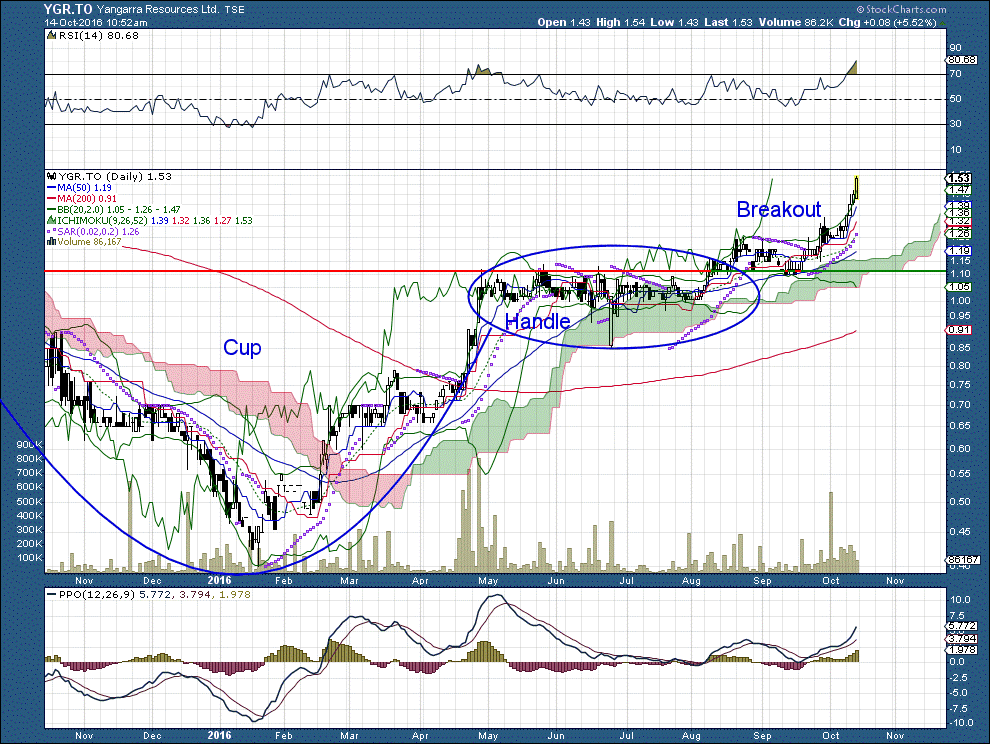
Task: Click the red MA(200) line swatch
Action: click(x=52, y=198)
